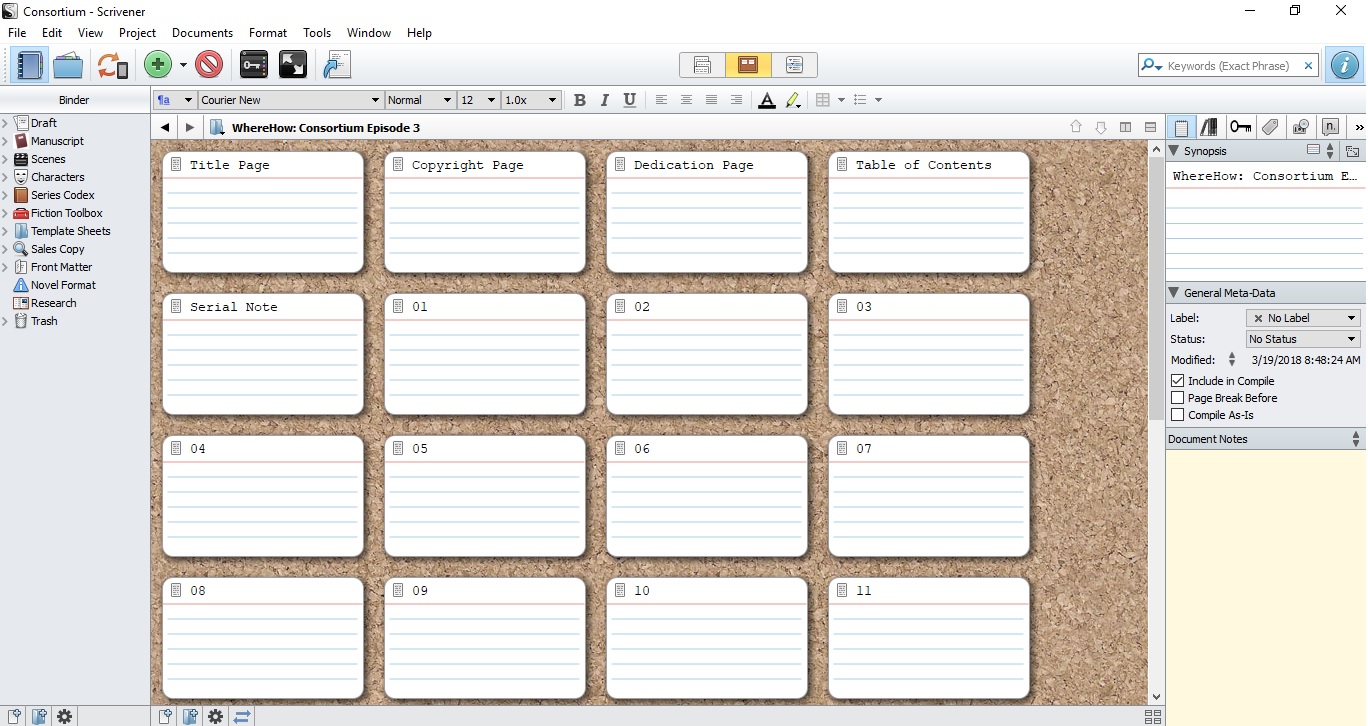Check the Page Break Before option
This screenshot has width=1368, height=726.
[1177, 398]
